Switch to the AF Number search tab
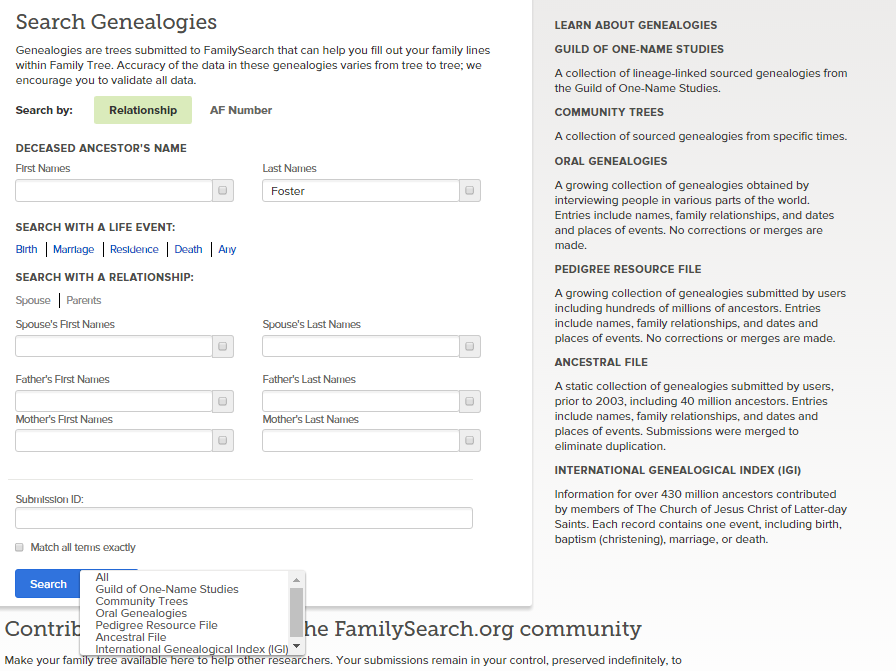 pos(240,110)
